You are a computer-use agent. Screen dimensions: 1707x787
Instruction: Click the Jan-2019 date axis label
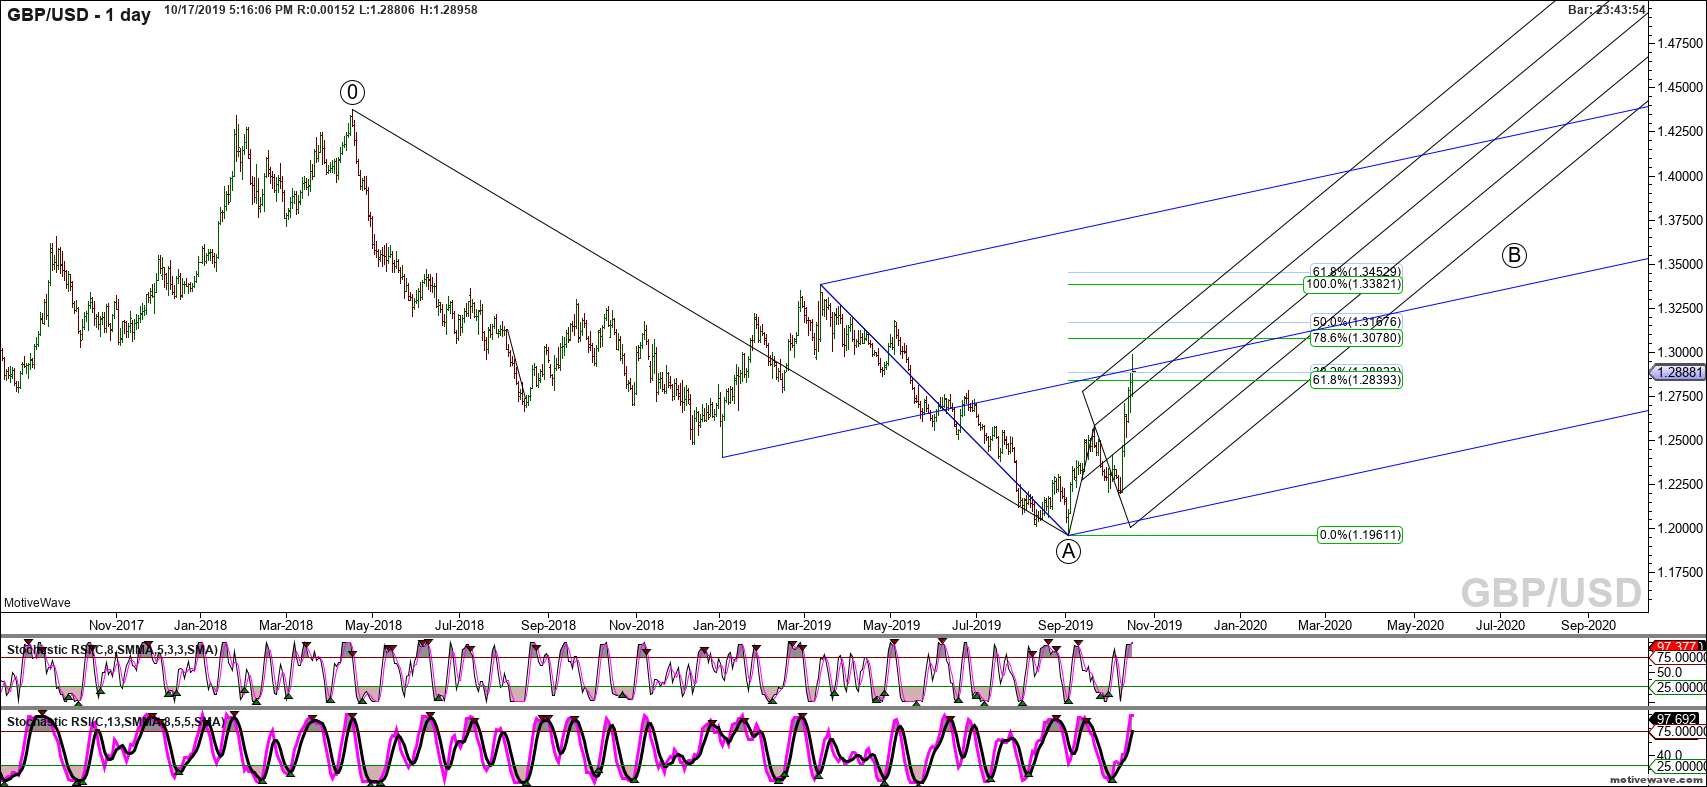[720, 625]
